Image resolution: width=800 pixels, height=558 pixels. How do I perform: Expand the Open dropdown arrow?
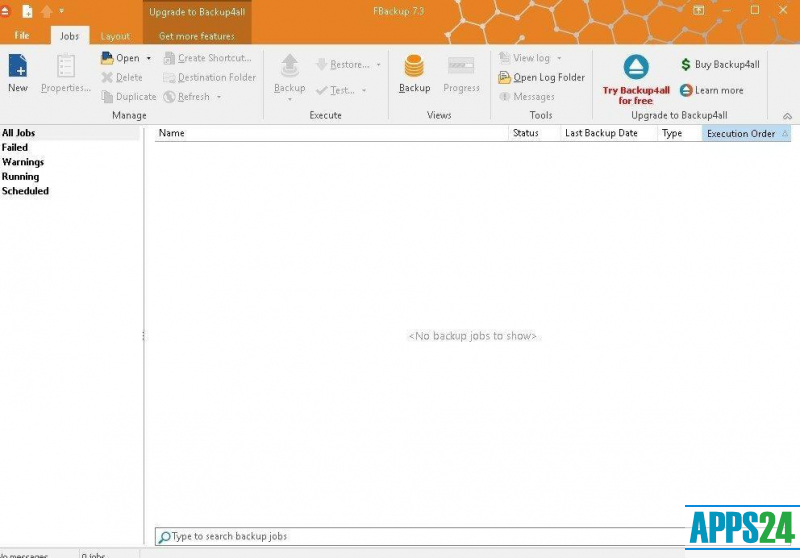tap(148, 58)
